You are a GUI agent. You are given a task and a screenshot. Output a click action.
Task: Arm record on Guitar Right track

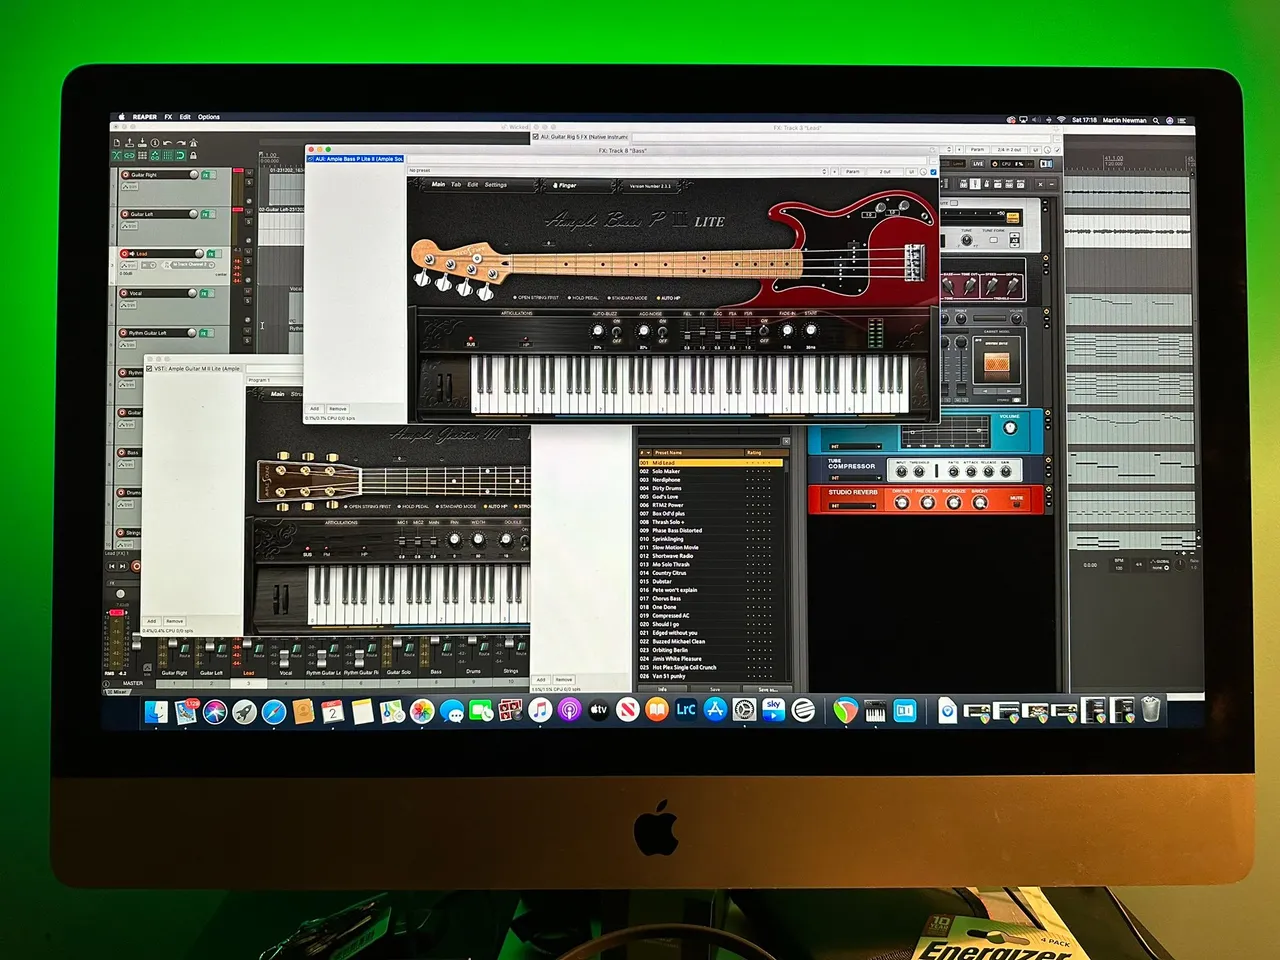pos(125,175)
